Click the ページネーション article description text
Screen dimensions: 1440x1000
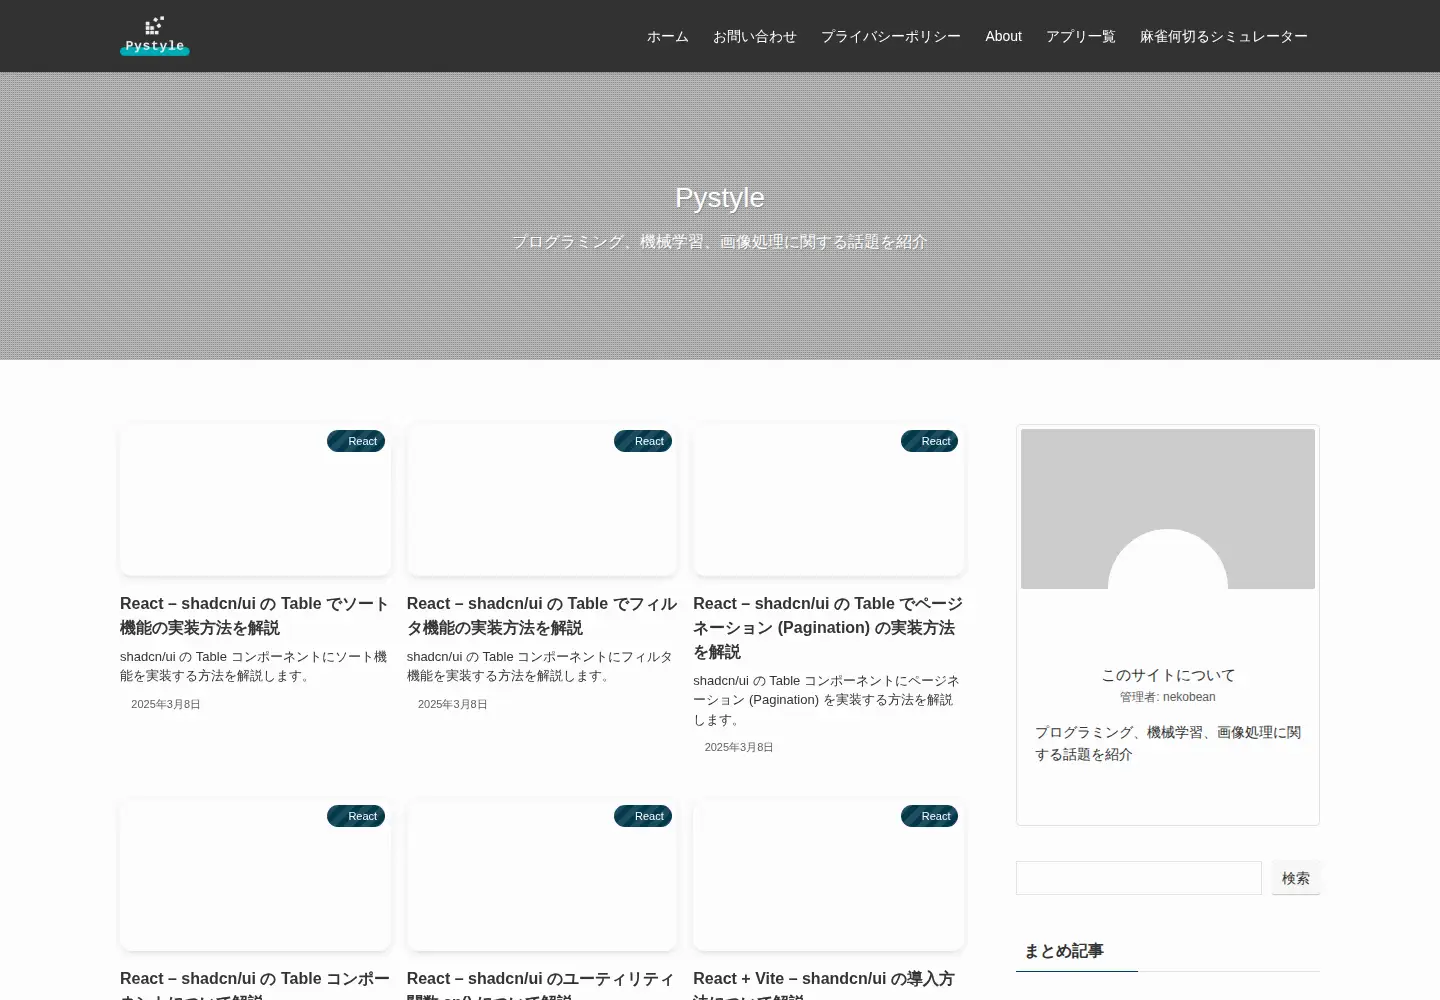[x=827, y=700]
